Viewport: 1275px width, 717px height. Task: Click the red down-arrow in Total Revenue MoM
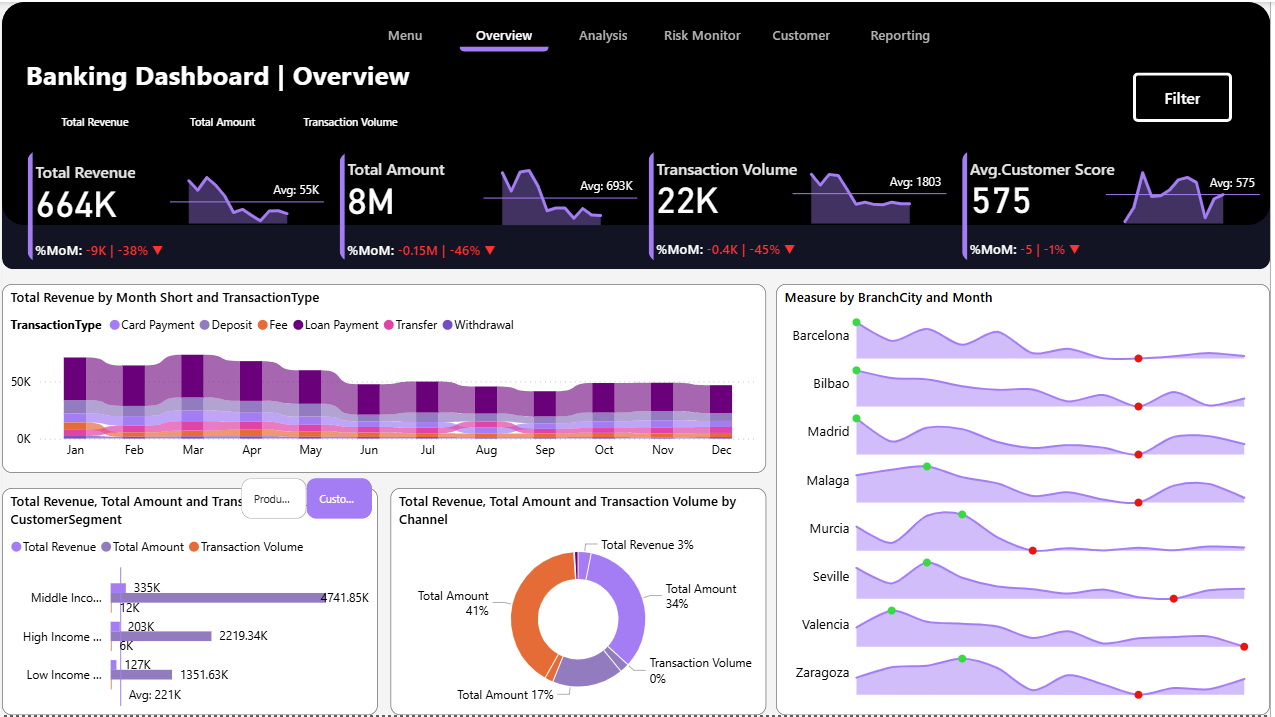click(x=157, y=251)
